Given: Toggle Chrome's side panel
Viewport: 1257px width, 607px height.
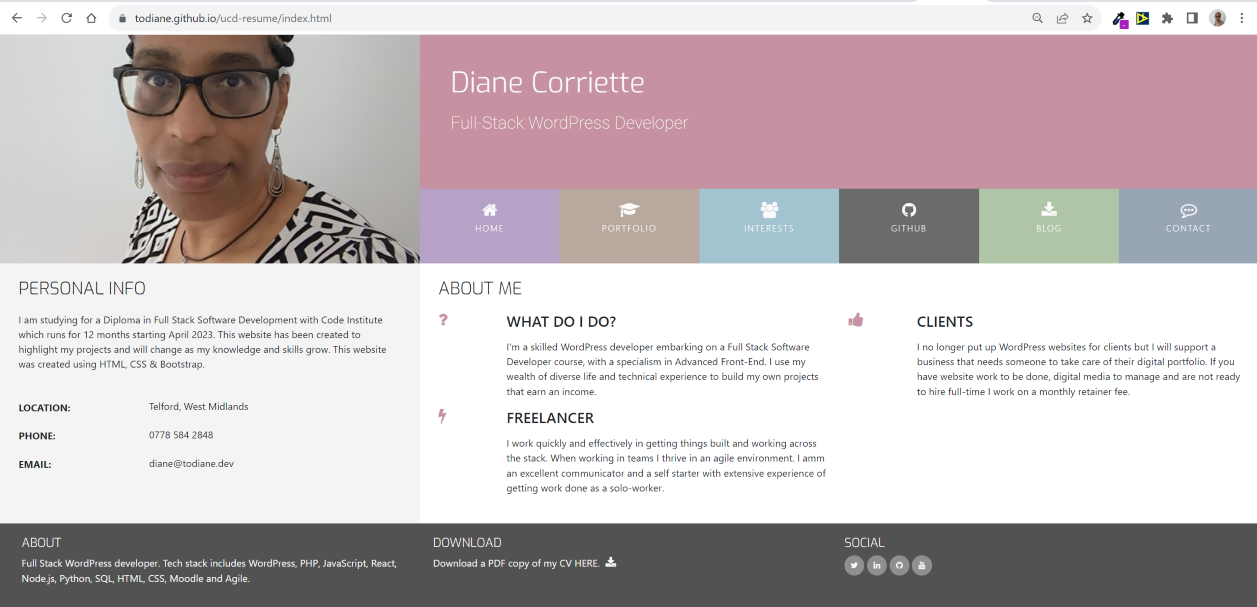Looking at the screenshot, I should 1191,17.
